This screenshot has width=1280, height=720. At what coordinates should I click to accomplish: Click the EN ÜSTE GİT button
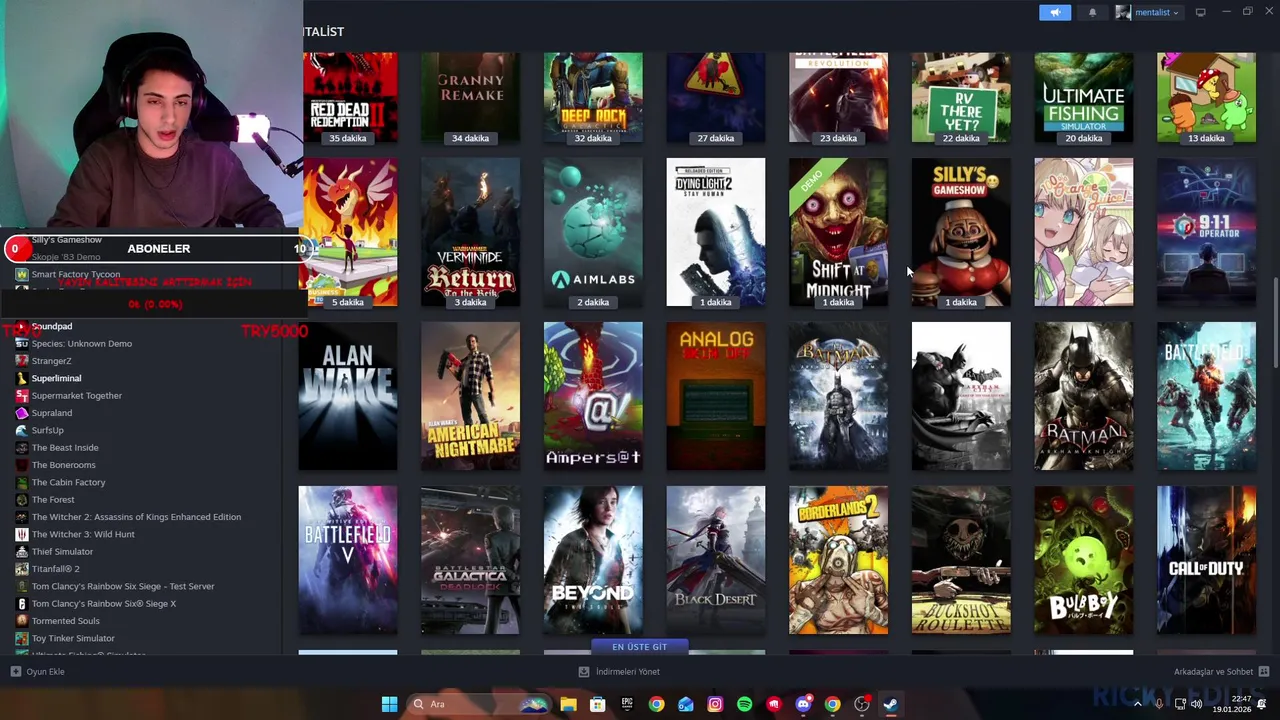pos(640,647)
